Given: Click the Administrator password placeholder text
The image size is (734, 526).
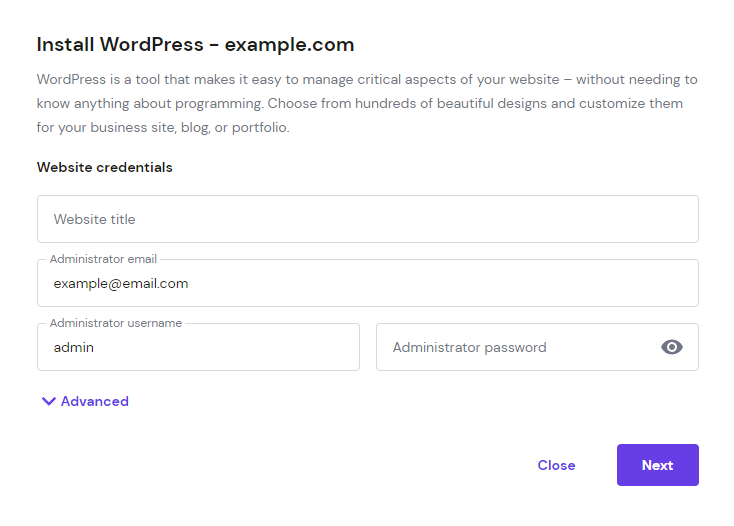Looking at the screenshot, I should [x=469, y=348].
